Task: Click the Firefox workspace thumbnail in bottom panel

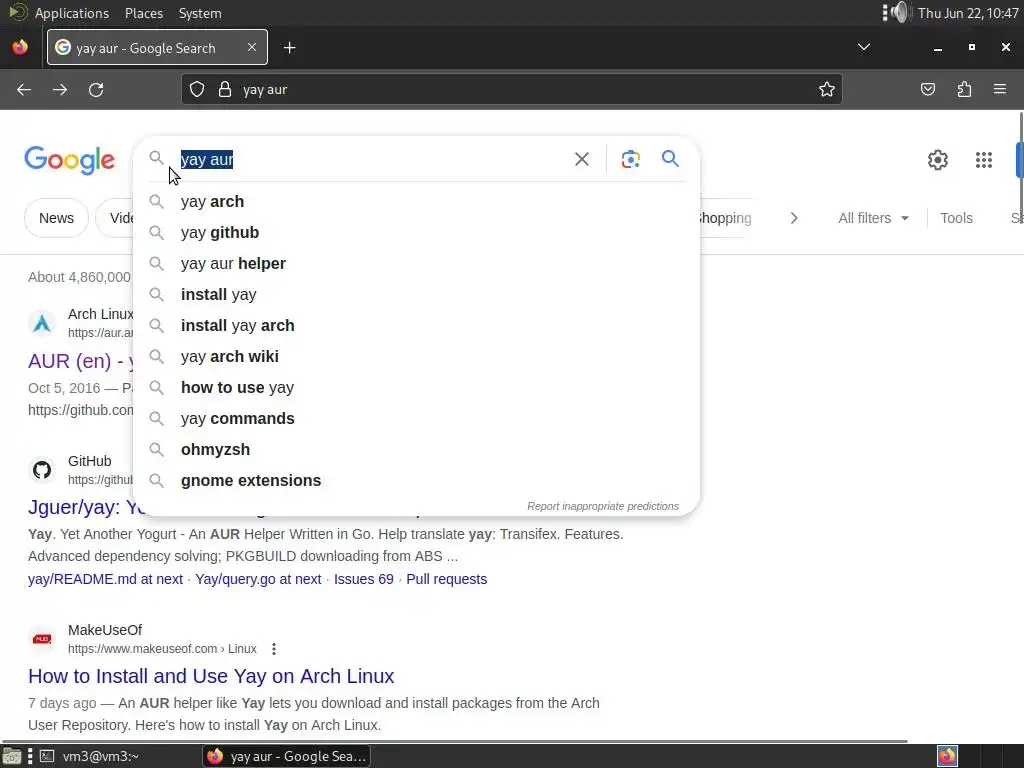Action: 947,756
